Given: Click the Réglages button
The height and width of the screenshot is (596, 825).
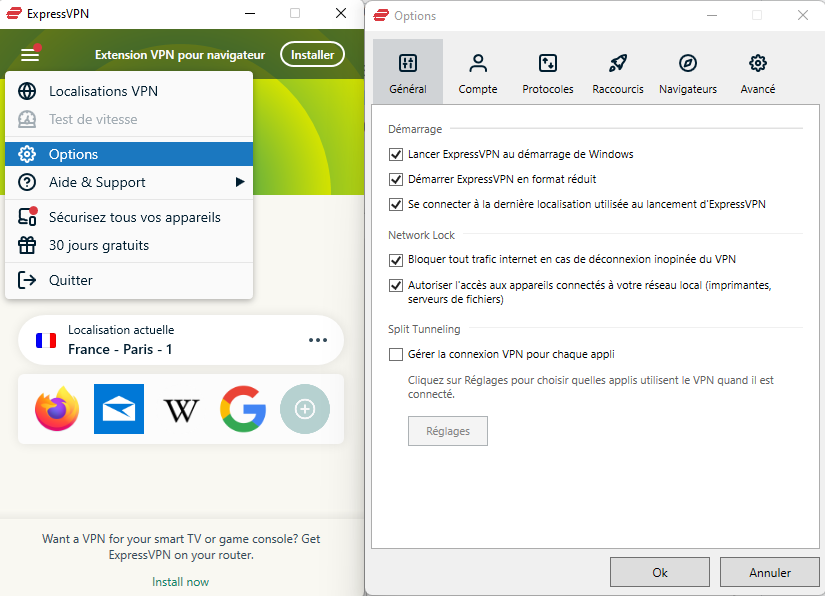Looking at the screenshot, I should point(448,431).
